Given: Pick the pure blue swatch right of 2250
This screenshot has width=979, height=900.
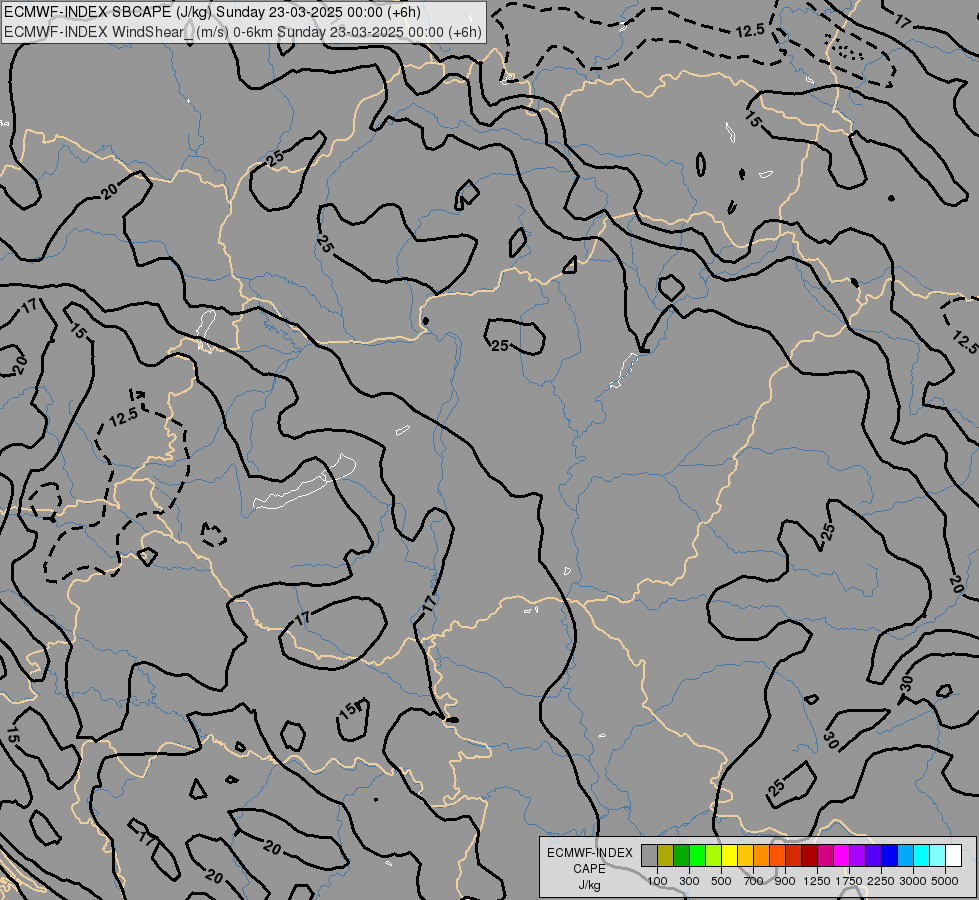Looking at the screenshot, I should point(889,856).
